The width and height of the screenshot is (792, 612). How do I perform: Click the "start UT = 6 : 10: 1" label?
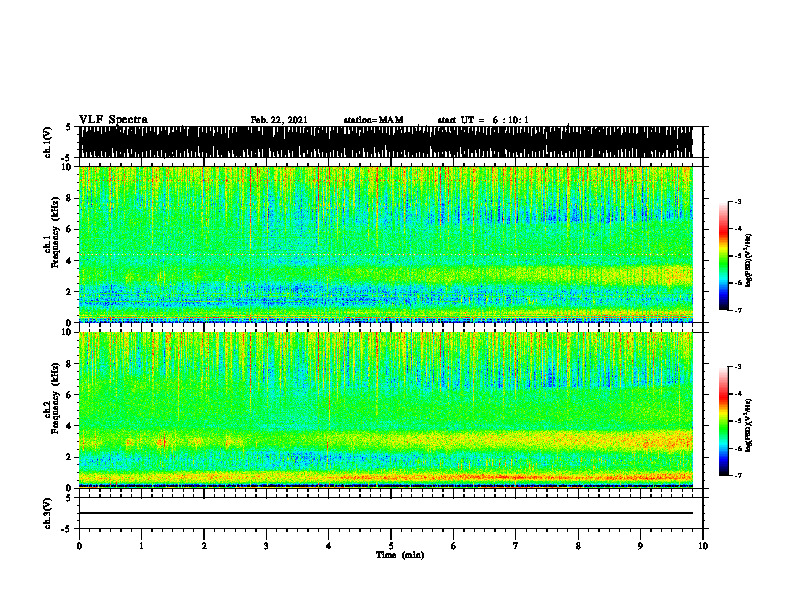point(483,120)
